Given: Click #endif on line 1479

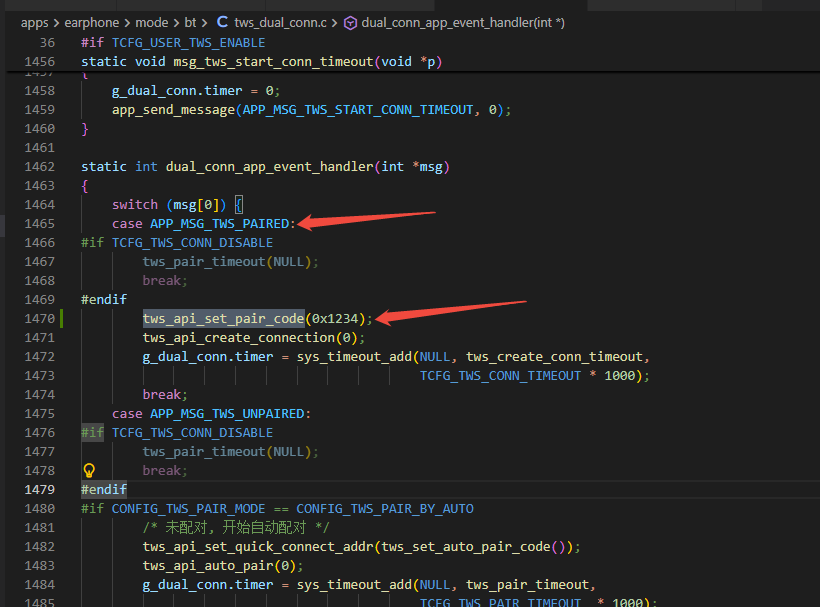Looking at the screenshot, I should [x=104, y=490].
